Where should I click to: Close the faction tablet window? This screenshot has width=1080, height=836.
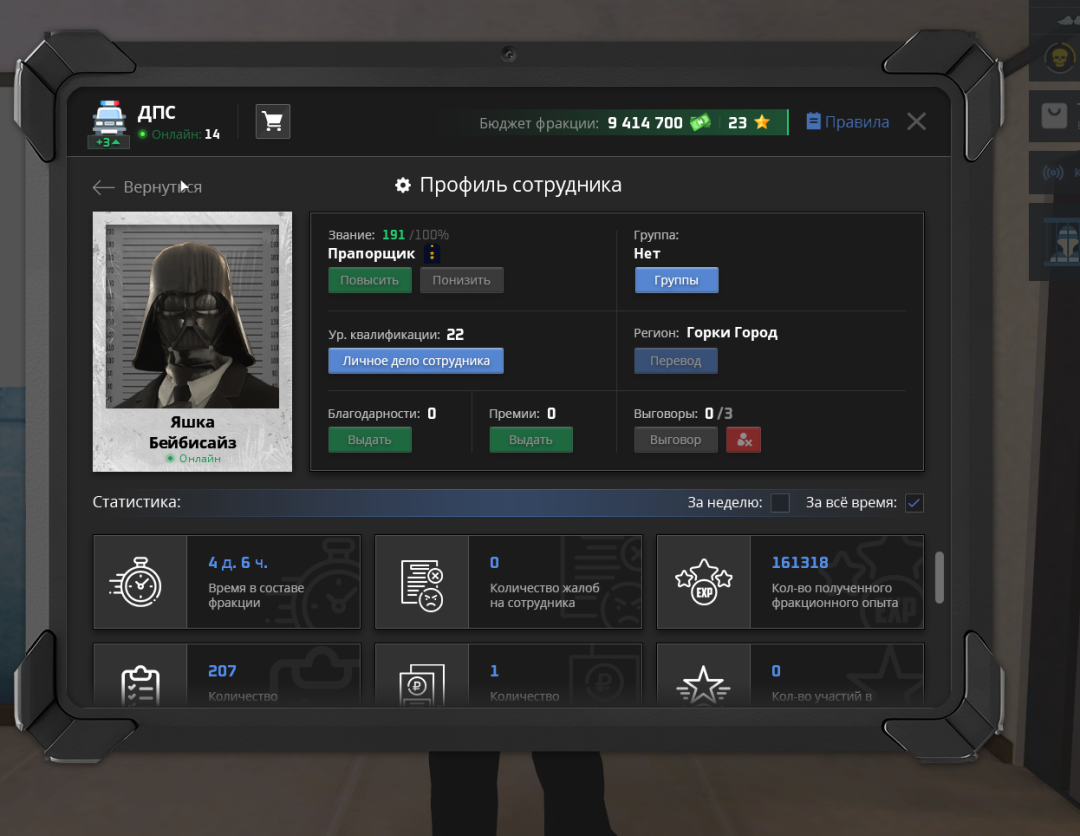(916, 122)
